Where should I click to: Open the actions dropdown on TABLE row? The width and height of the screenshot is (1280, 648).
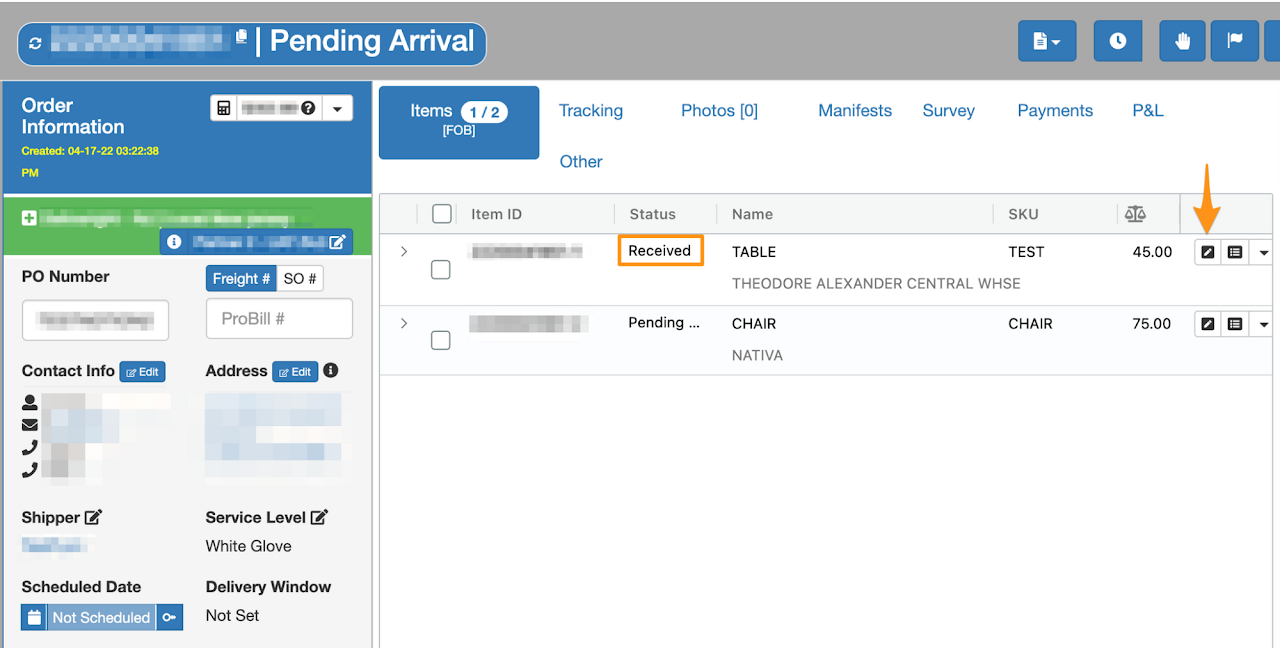click(x=1263, y=253)
